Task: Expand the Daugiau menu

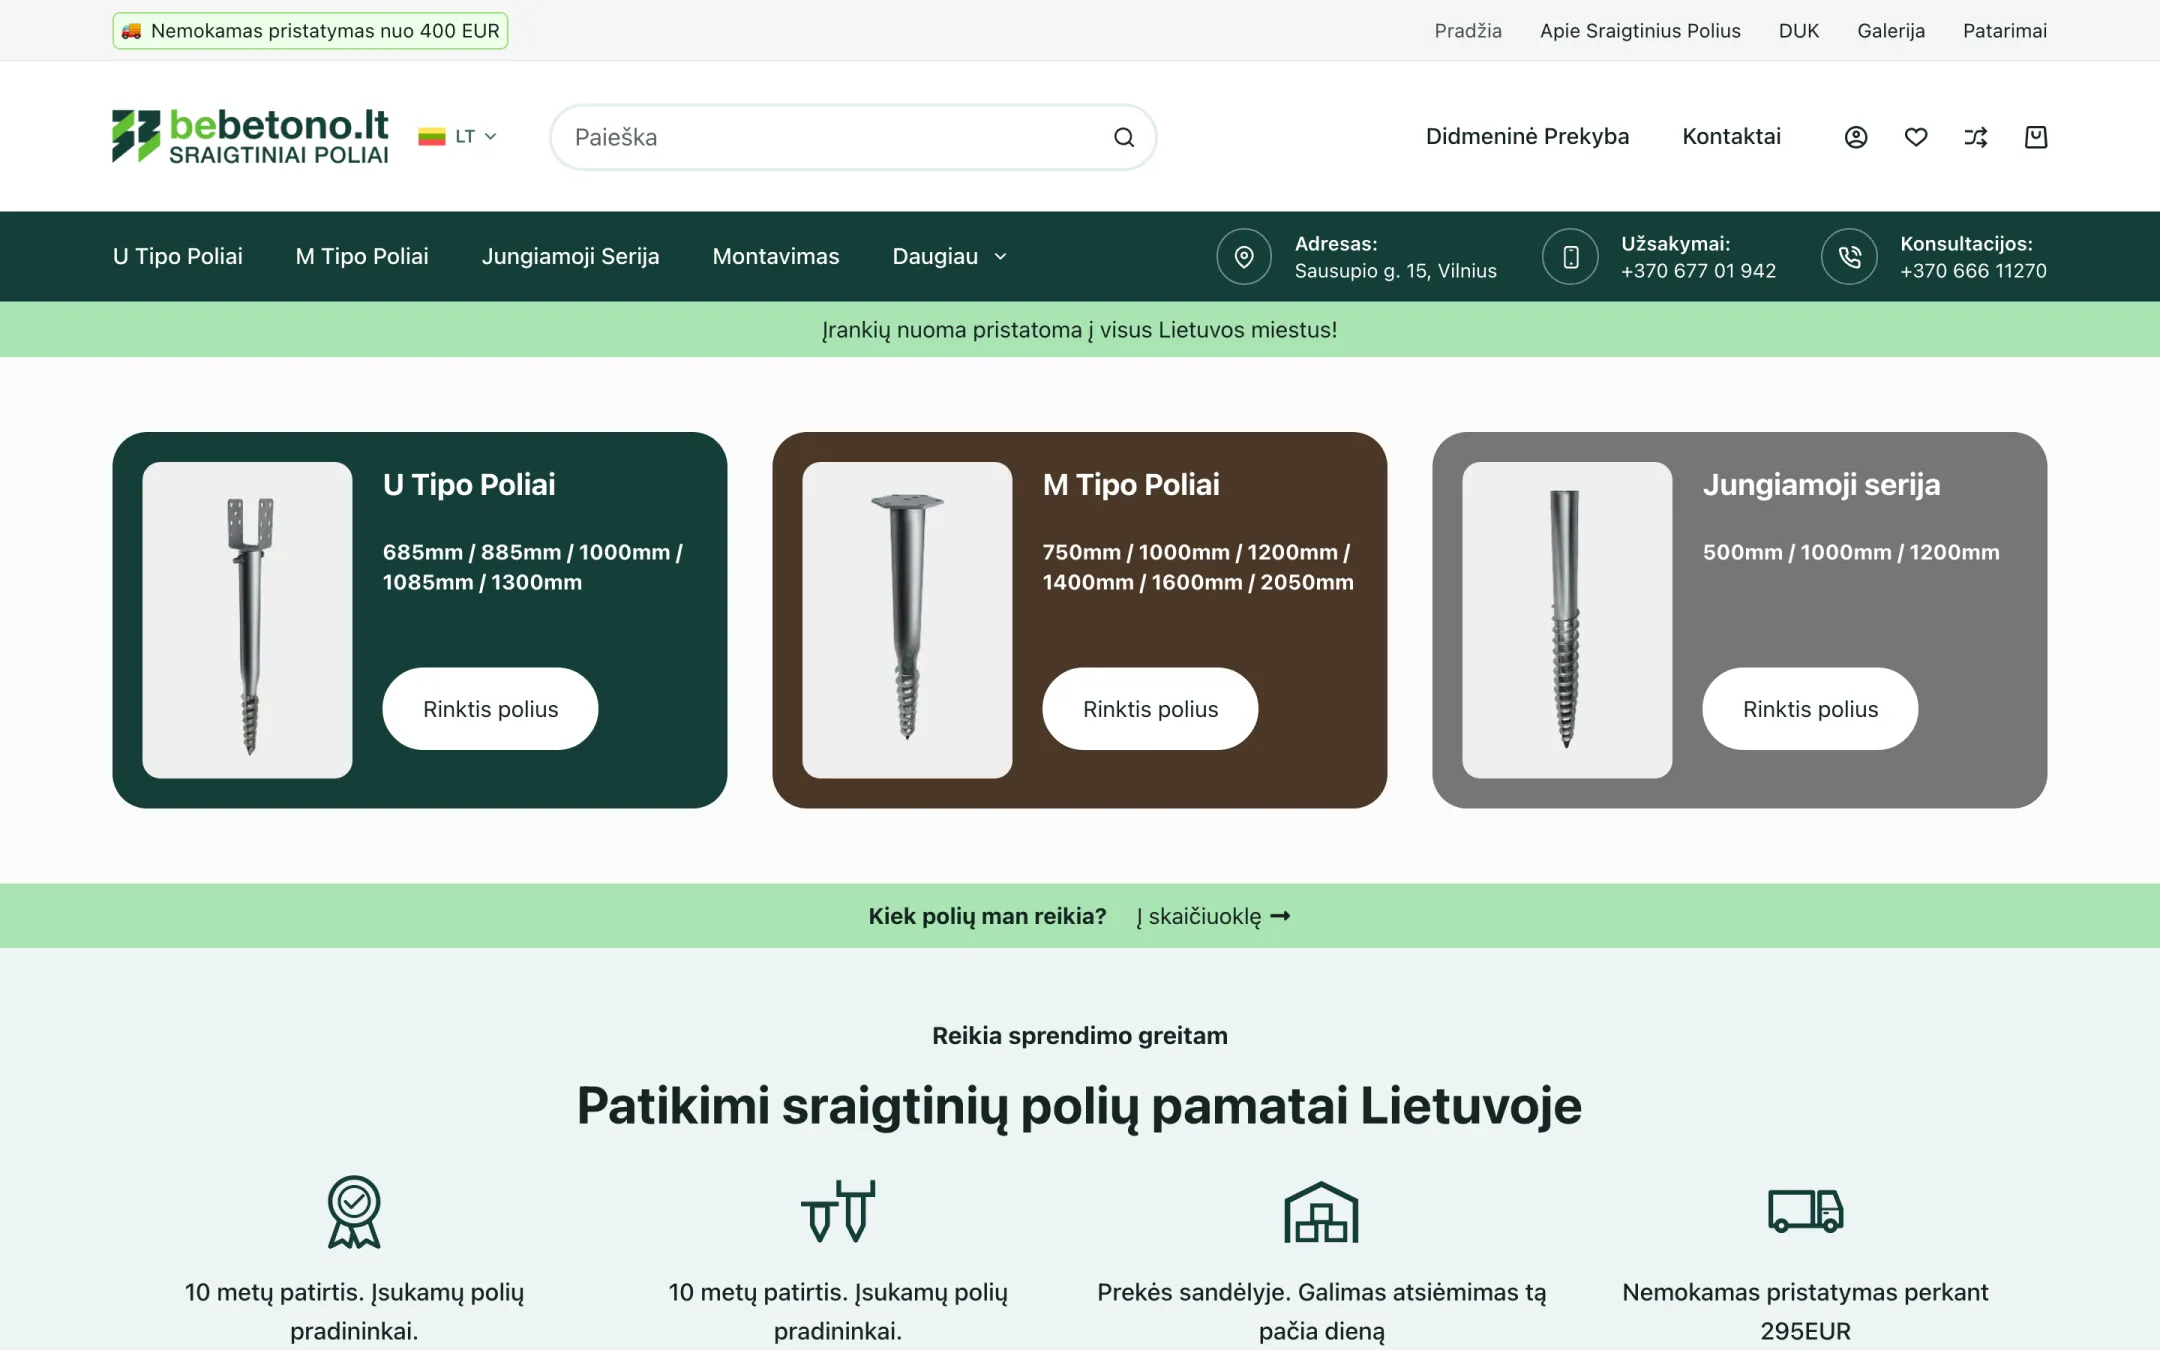Action: pos(949,257)
